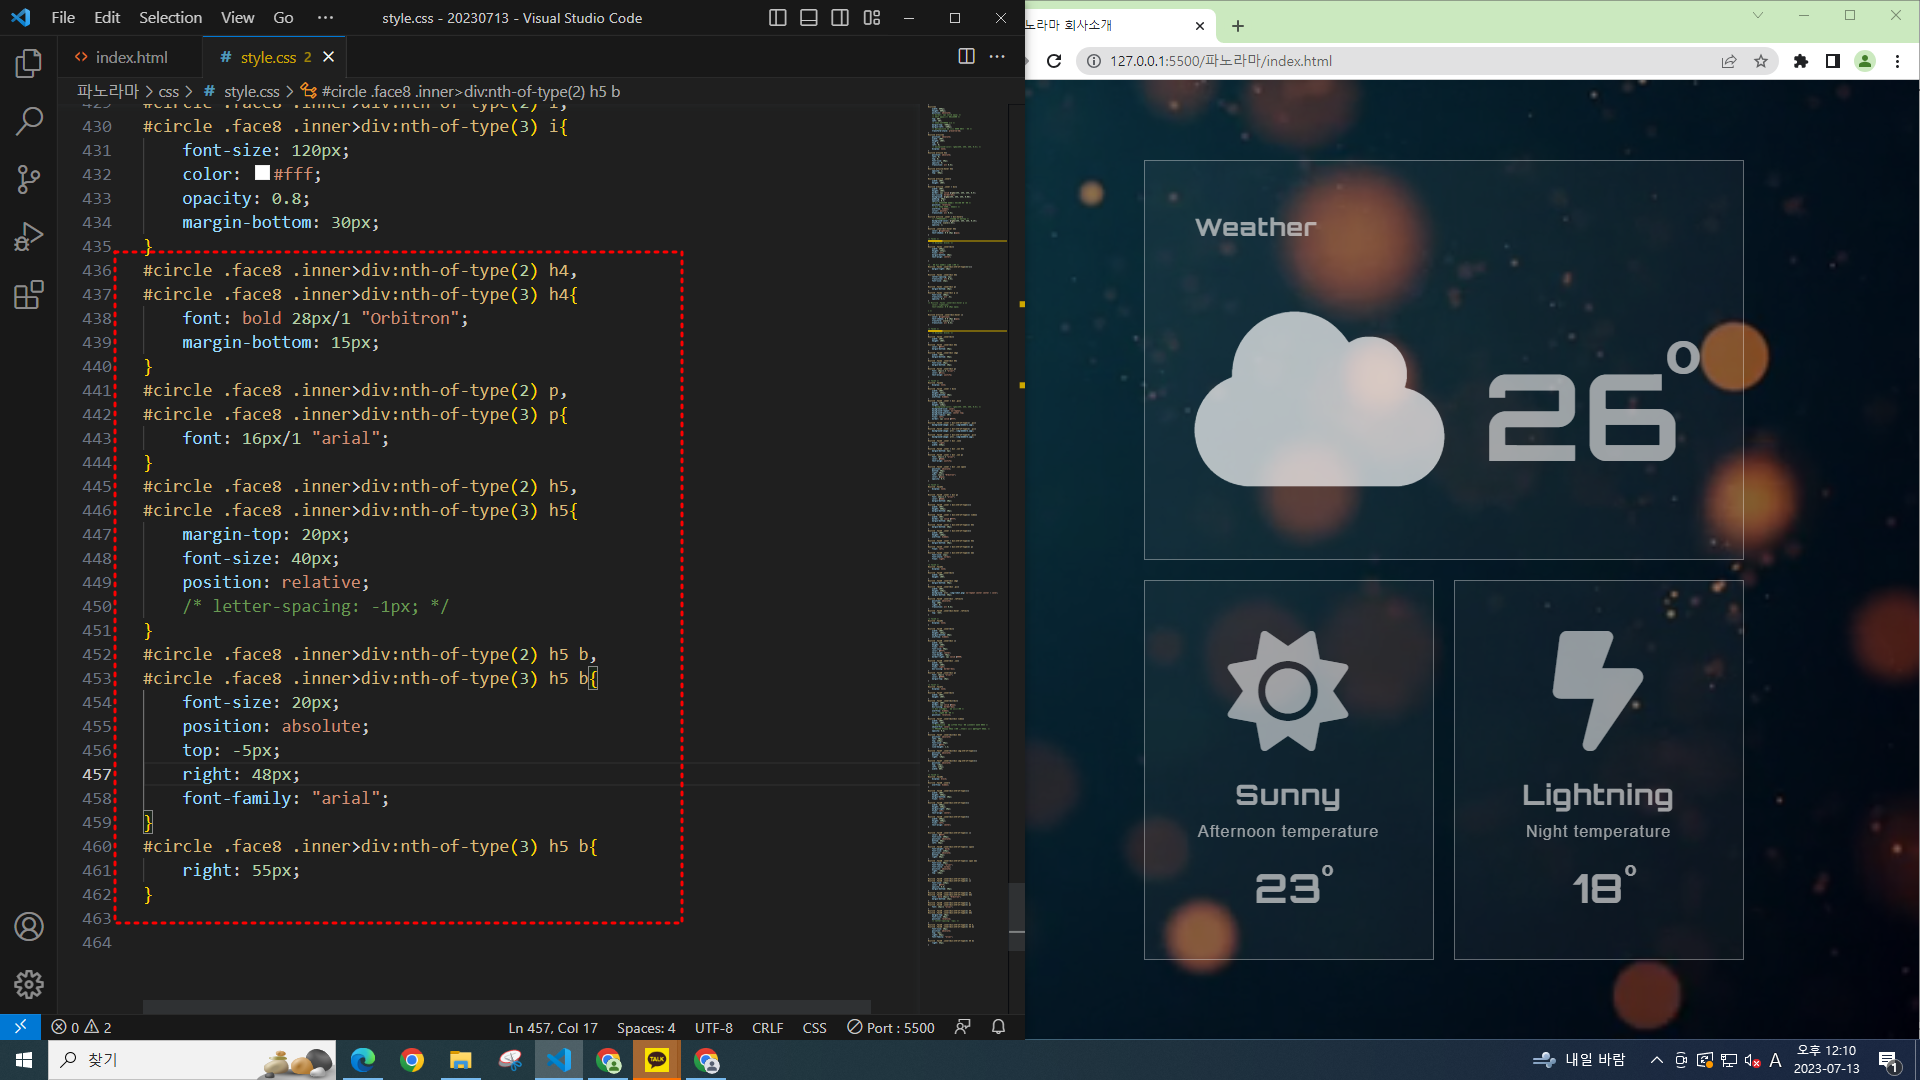Open the Extensions view
The height and width of the screenshot is (1080, 1920).
click(29, 295)
